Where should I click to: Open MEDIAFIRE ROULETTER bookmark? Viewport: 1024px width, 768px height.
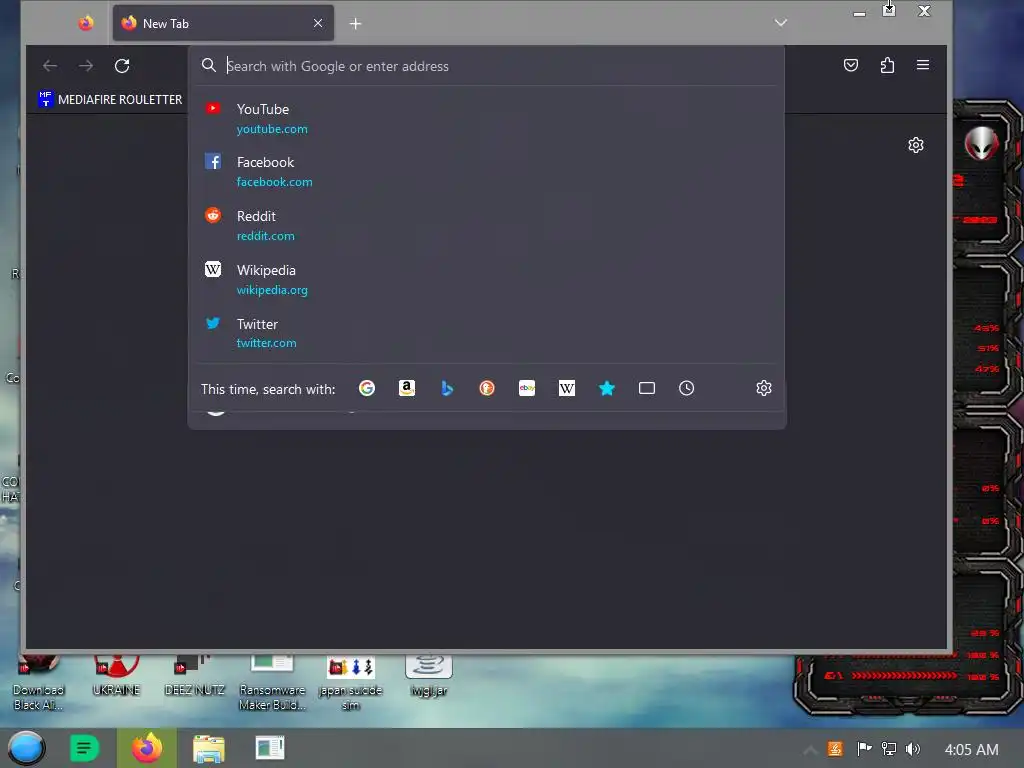pos(110,99)
